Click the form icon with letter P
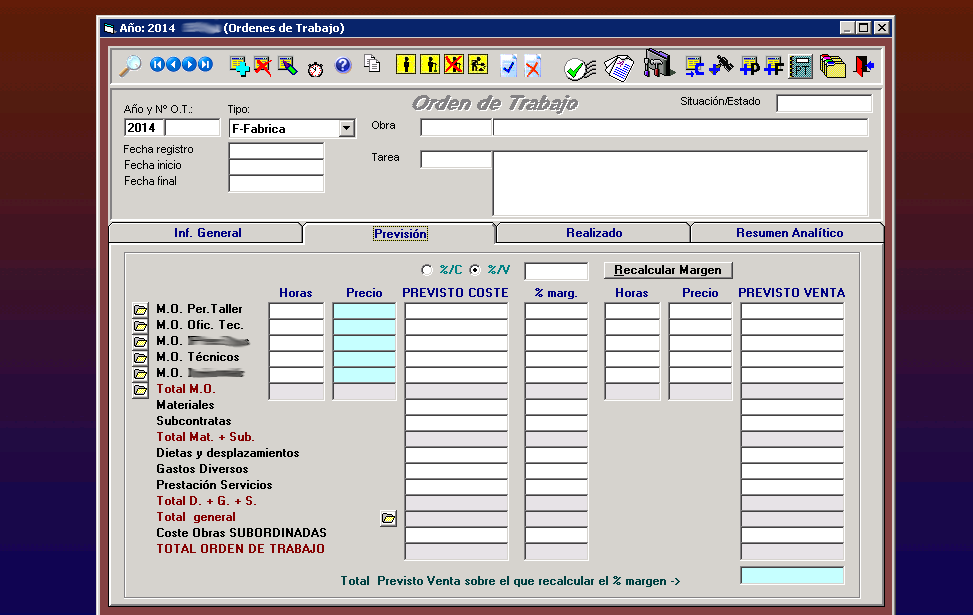Image resolution: width=973 pixels, height=615 pixels. [750, 66]
